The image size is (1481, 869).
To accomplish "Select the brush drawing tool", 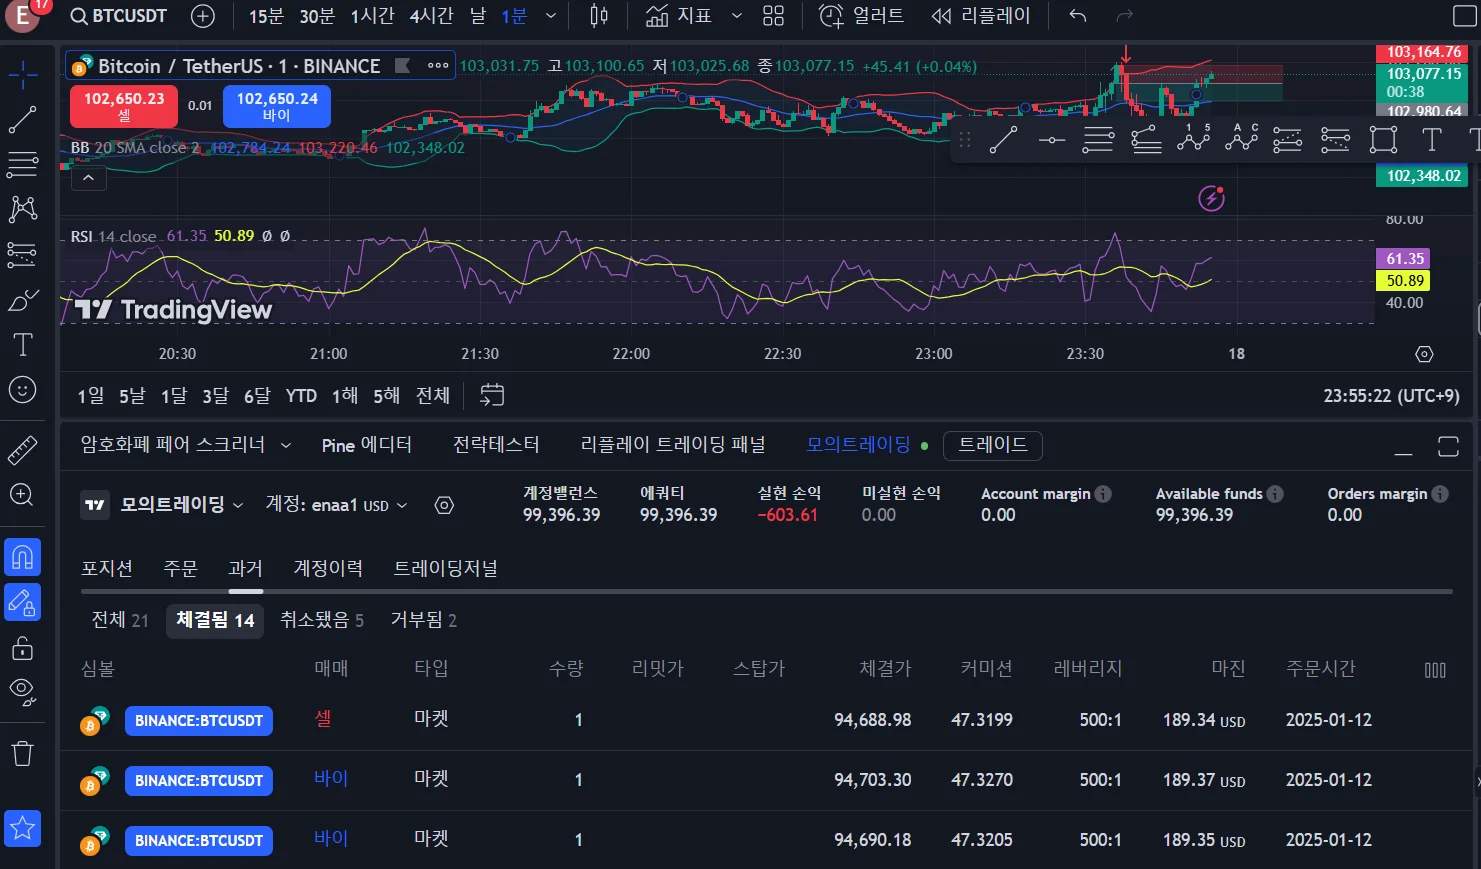I will [23, 300].
